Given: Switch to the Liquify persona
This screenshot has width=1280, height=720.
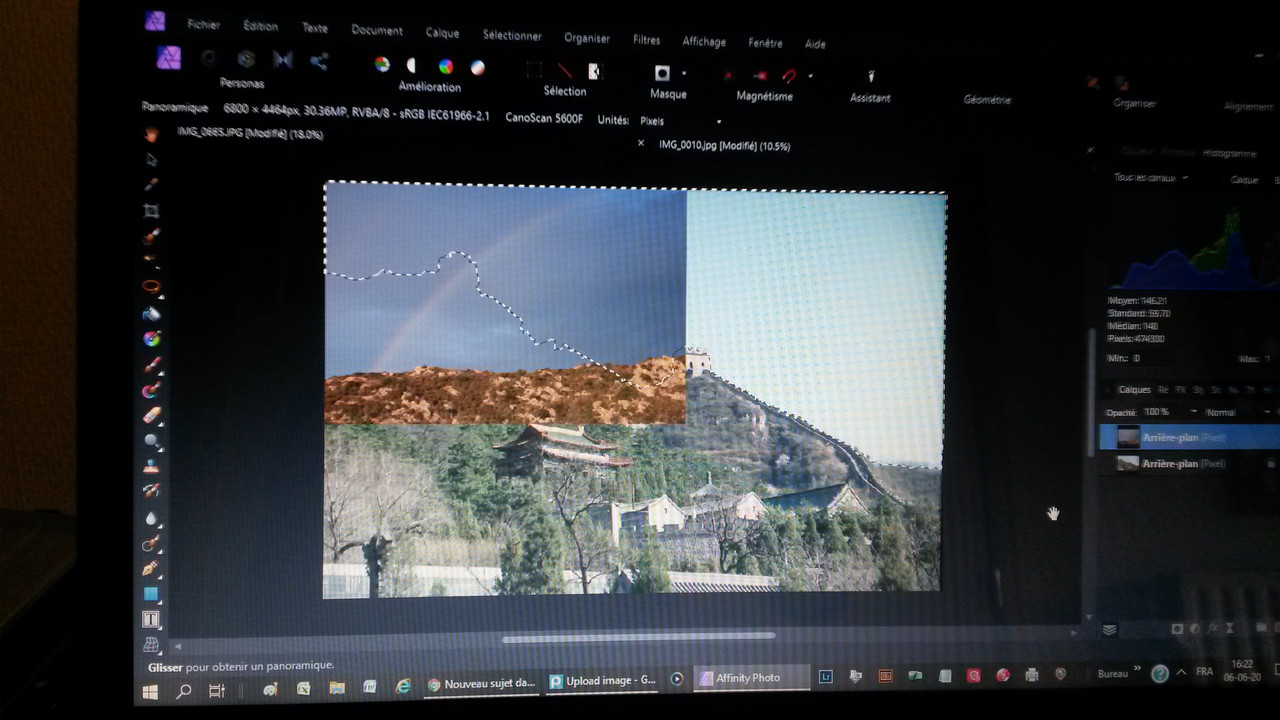Looking at the screenshot, I should pos(209,58).
